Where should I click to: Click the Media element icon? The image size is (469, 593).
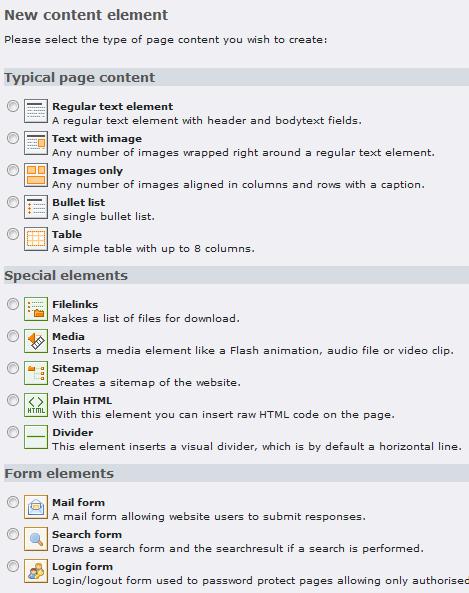(36, 341)
